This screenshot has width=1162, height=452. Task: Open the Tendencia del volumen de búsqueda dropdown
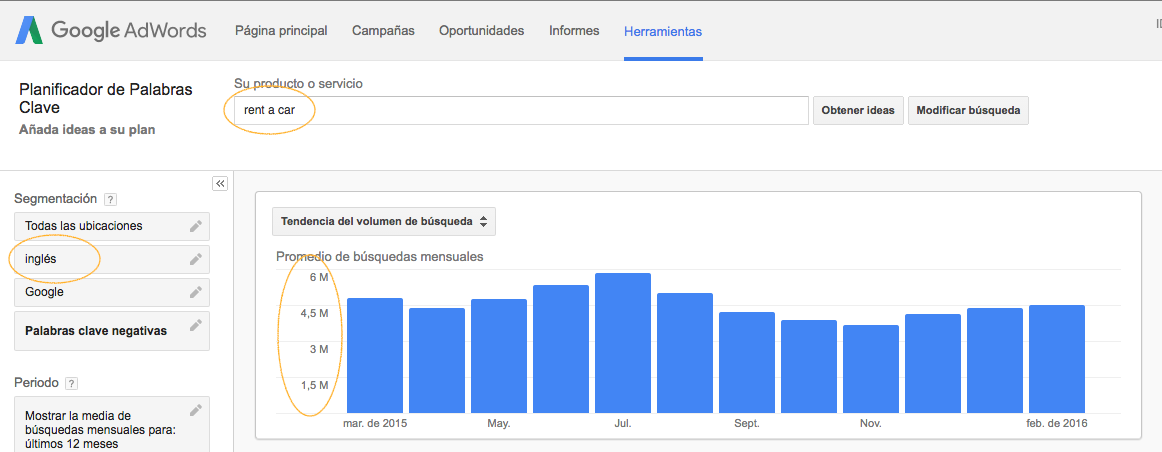pyautogui.click(x=384, y=222)
